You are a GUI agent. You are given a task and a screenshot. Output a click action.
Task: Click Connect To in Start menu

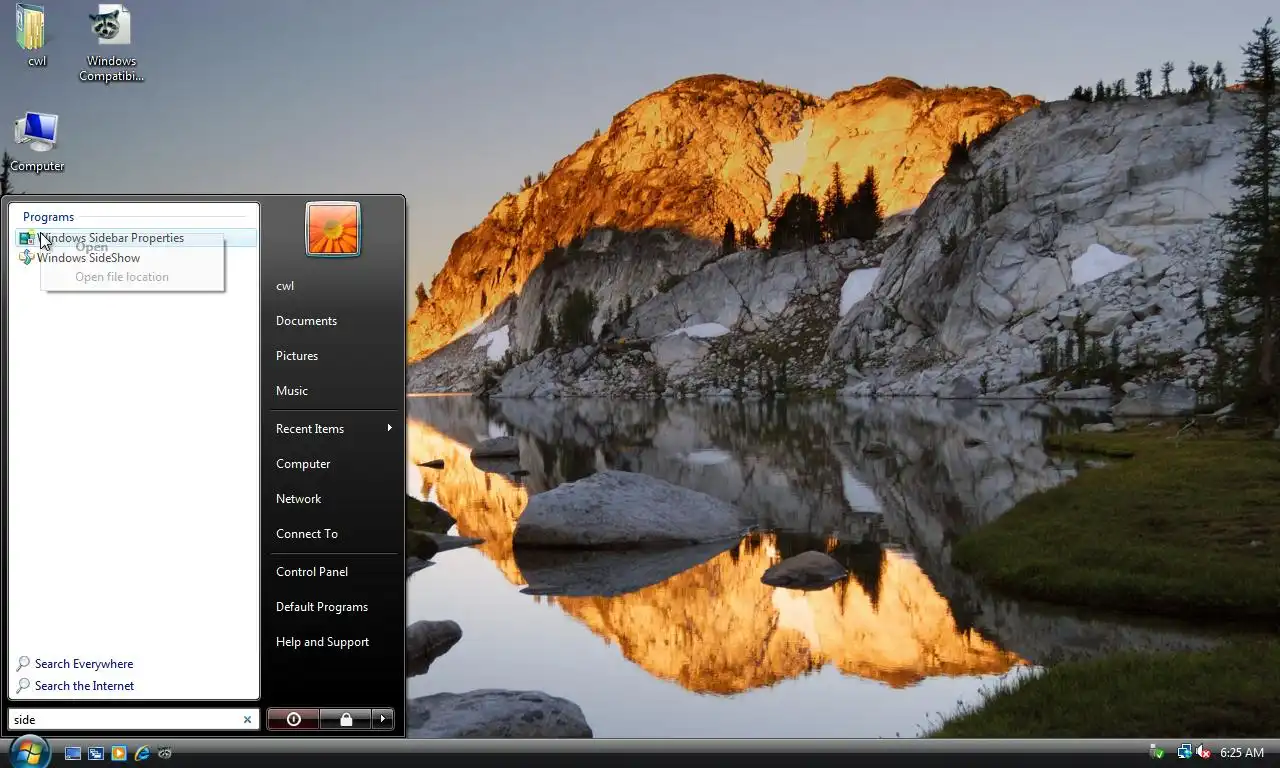(307, 534)
